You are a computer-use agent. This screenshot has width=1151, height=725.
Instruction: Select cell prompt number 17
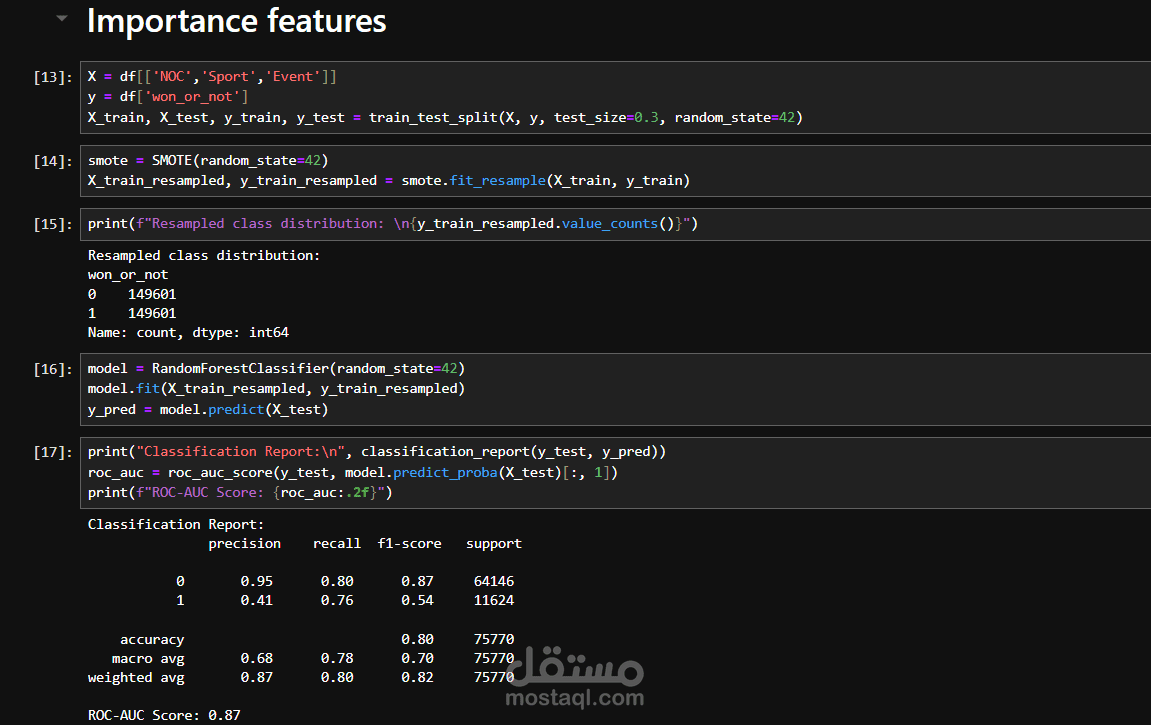coord(52,452)
